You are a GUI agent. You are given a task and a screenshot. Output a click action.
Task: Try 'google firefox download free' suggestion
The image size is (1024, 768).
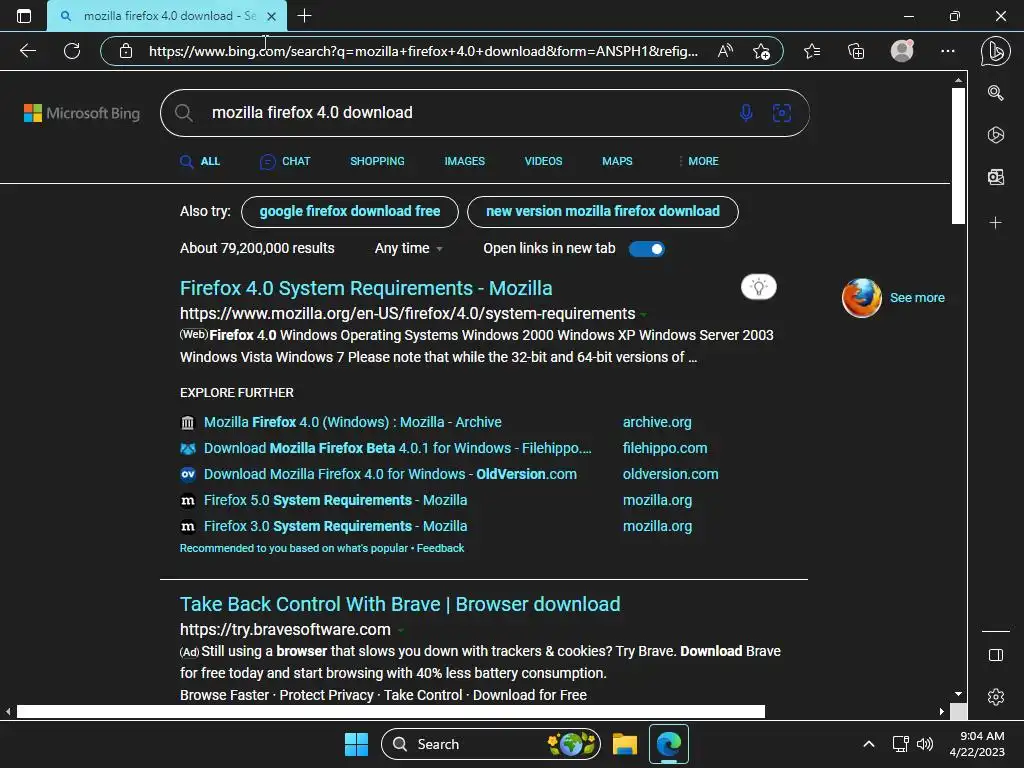coord(349,212)
